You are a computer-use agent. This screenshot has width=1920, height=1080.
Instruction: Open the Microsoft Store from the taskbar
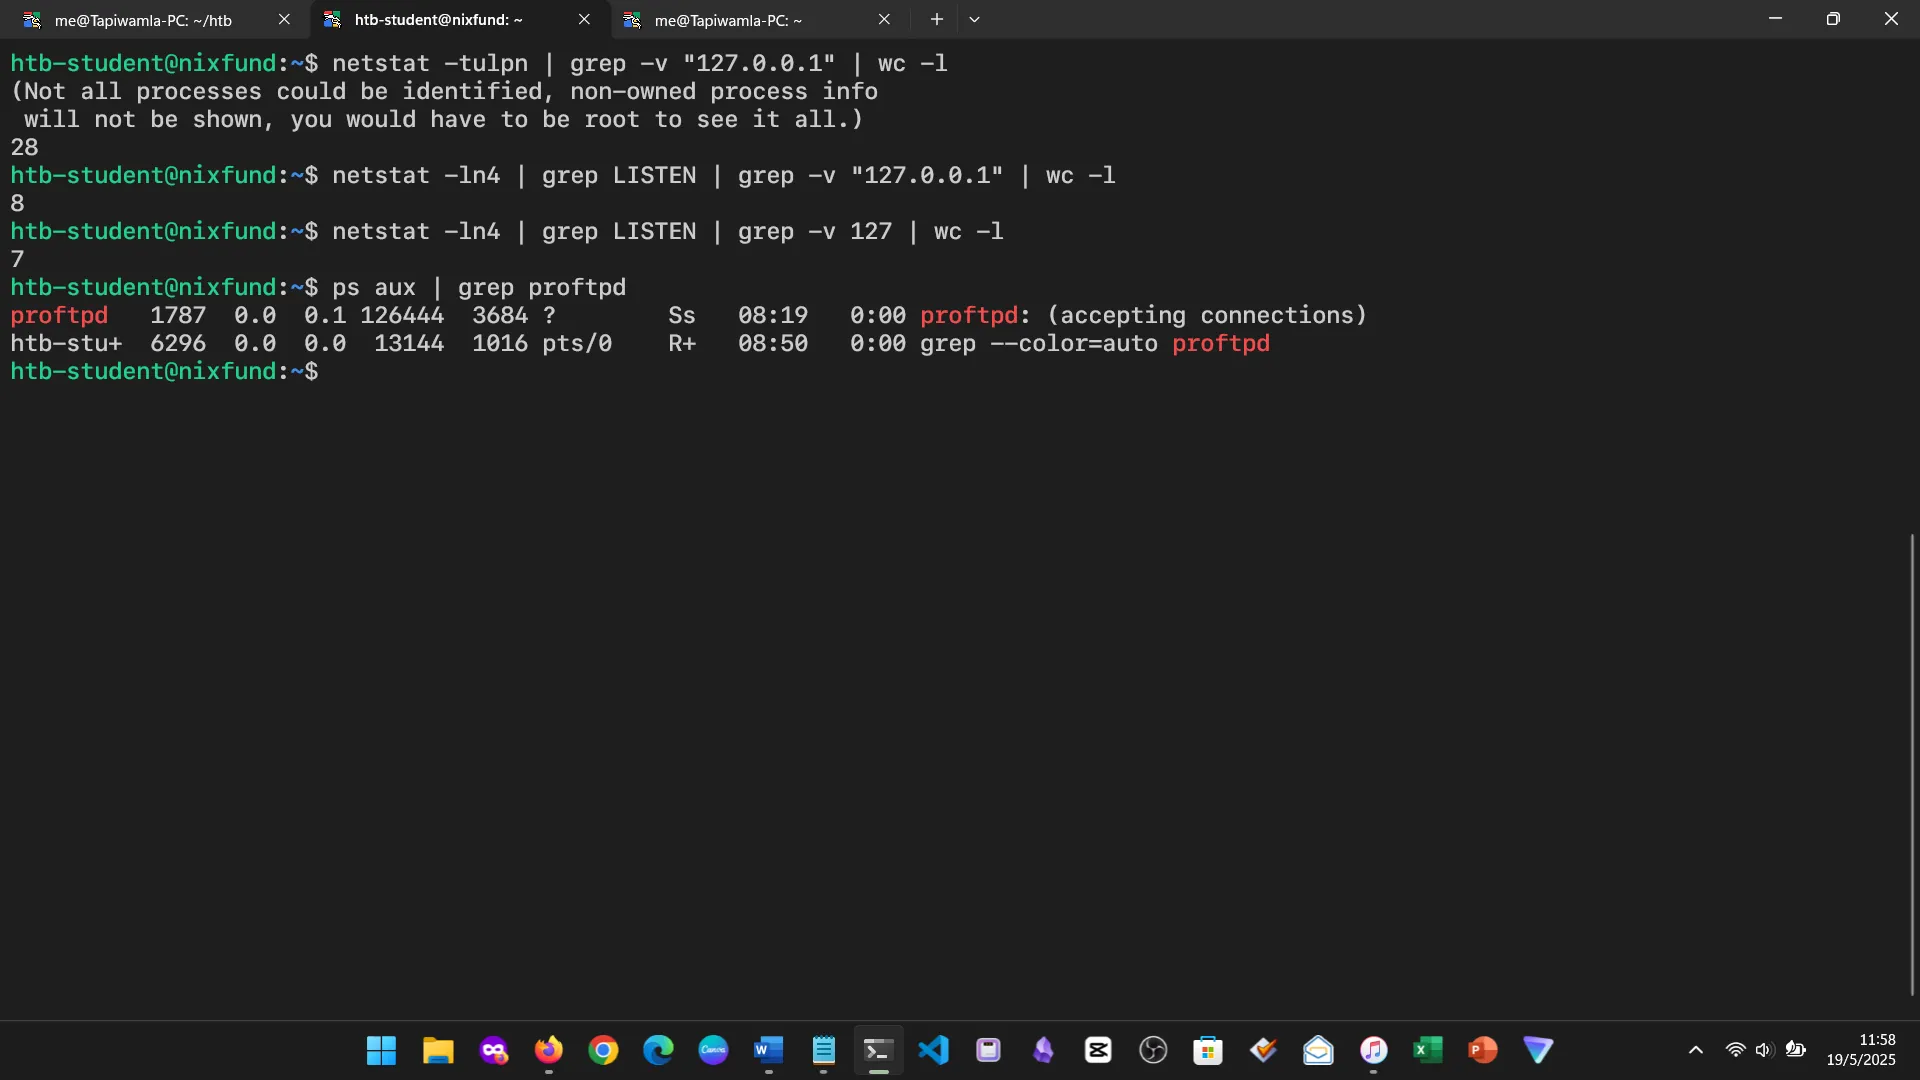(1208, 1050)
